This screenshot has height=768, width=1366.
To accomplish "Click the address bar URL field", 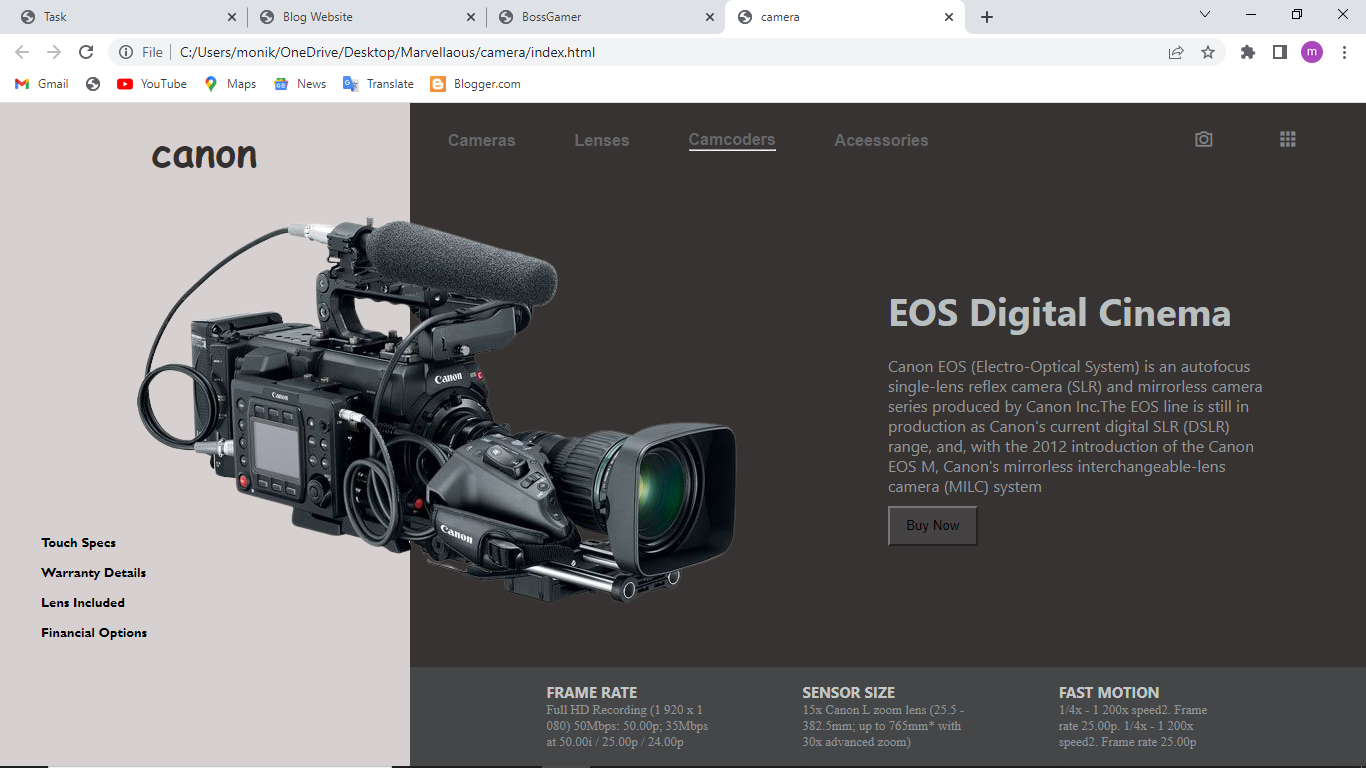I will 660,52.
